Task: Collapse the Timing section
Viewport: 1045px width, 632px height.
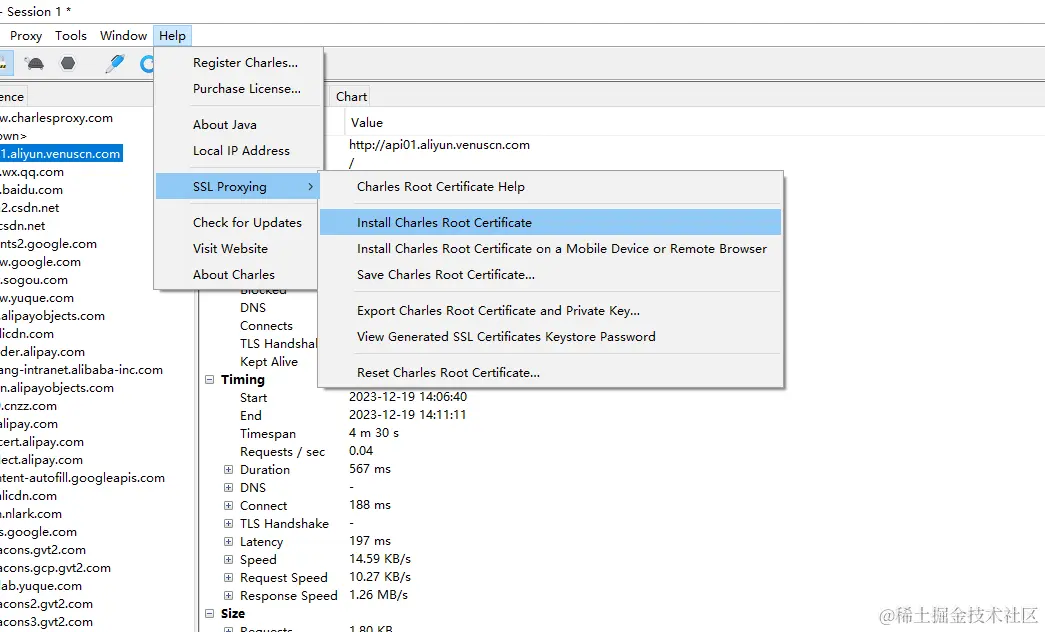Action: click(209, 379)
